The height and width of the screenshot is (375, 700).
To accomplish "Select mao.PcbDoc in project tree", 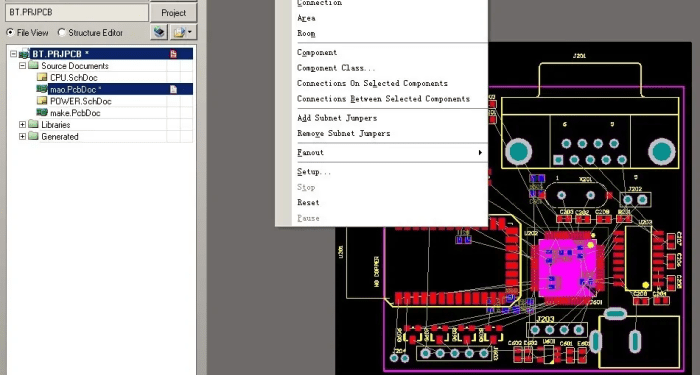I will pos(75,89).
